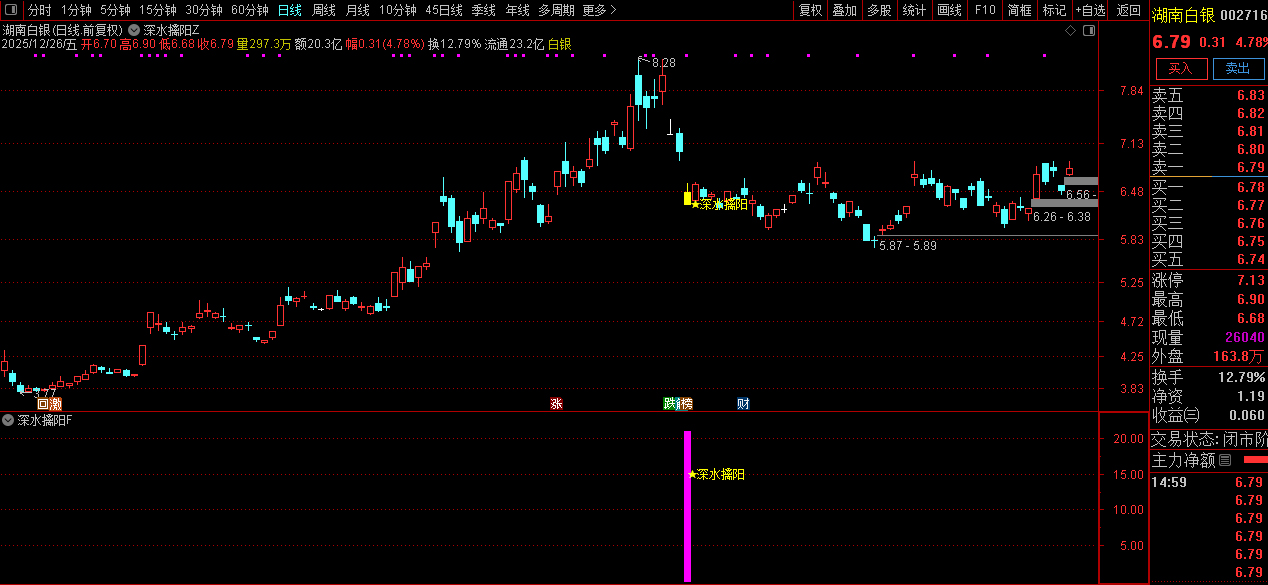This screenshot has width=1268, height=585.
Task: Open F10 company info
Action: 985,10
